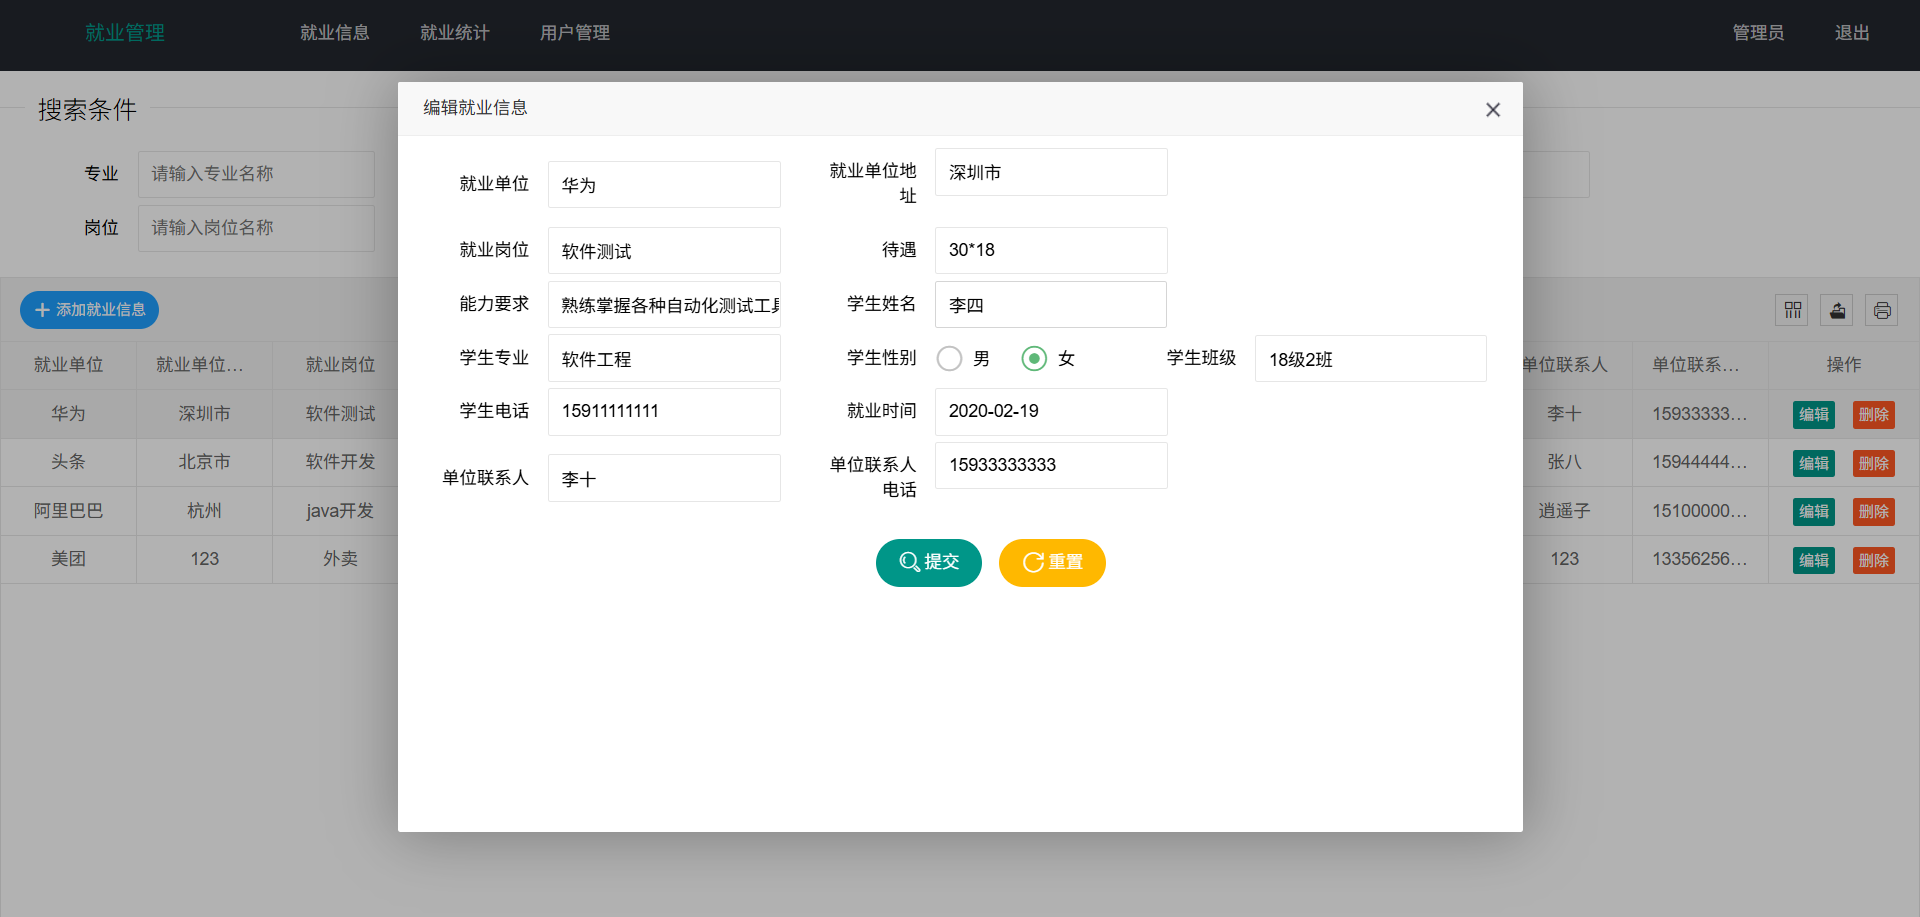
Task: Select the 男 gender radio button
Action: (x=949, y=358)
